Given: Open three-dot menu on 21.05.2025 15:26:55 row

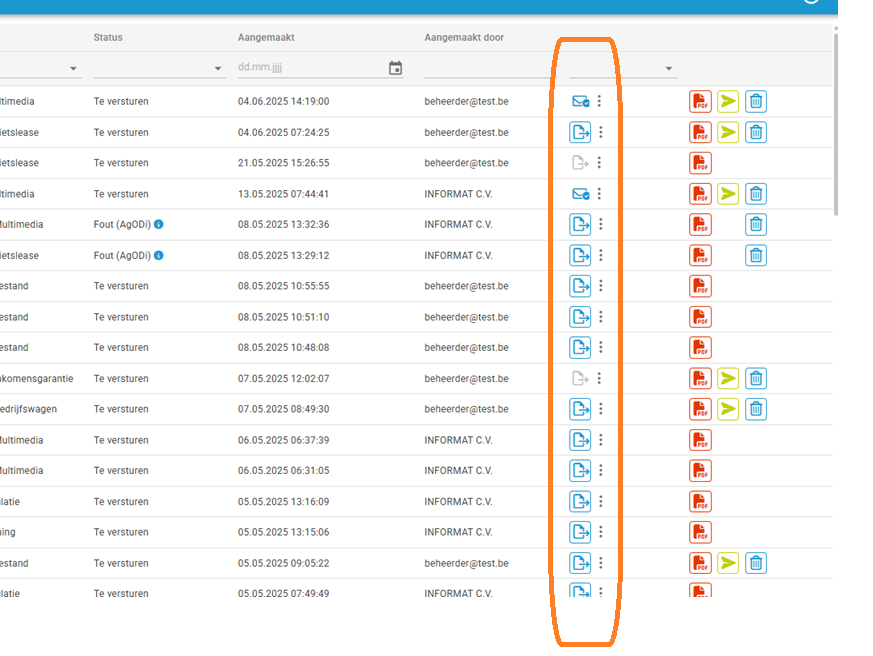Looking at the screenshot, I should 600,163.
